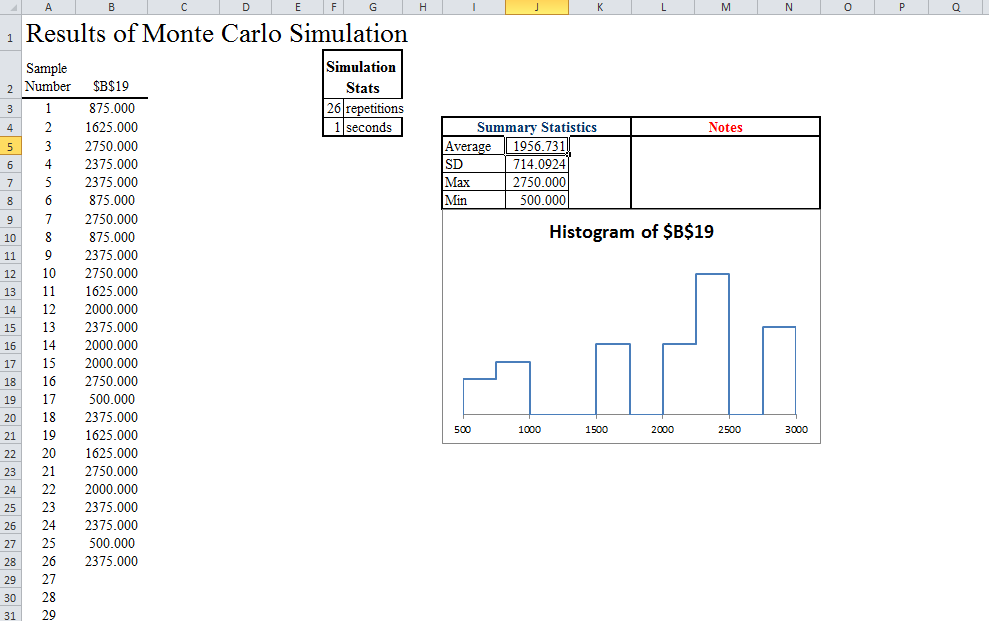This screenshot has height=621, width=989.
Task: Select sample 26's value 2375.000
Action: click(x=112, y=562)
